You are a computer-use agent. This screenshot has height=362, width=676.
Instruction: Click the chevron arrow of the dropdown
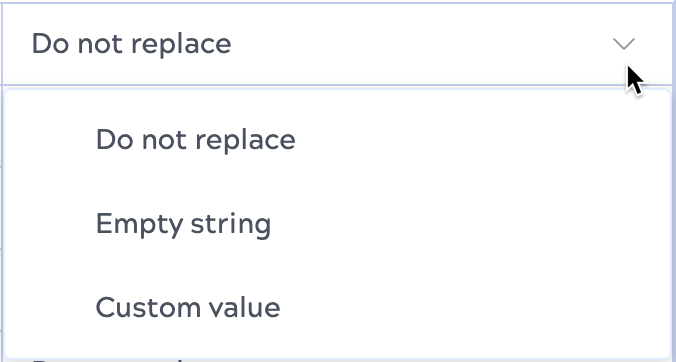tap(623, 44)
